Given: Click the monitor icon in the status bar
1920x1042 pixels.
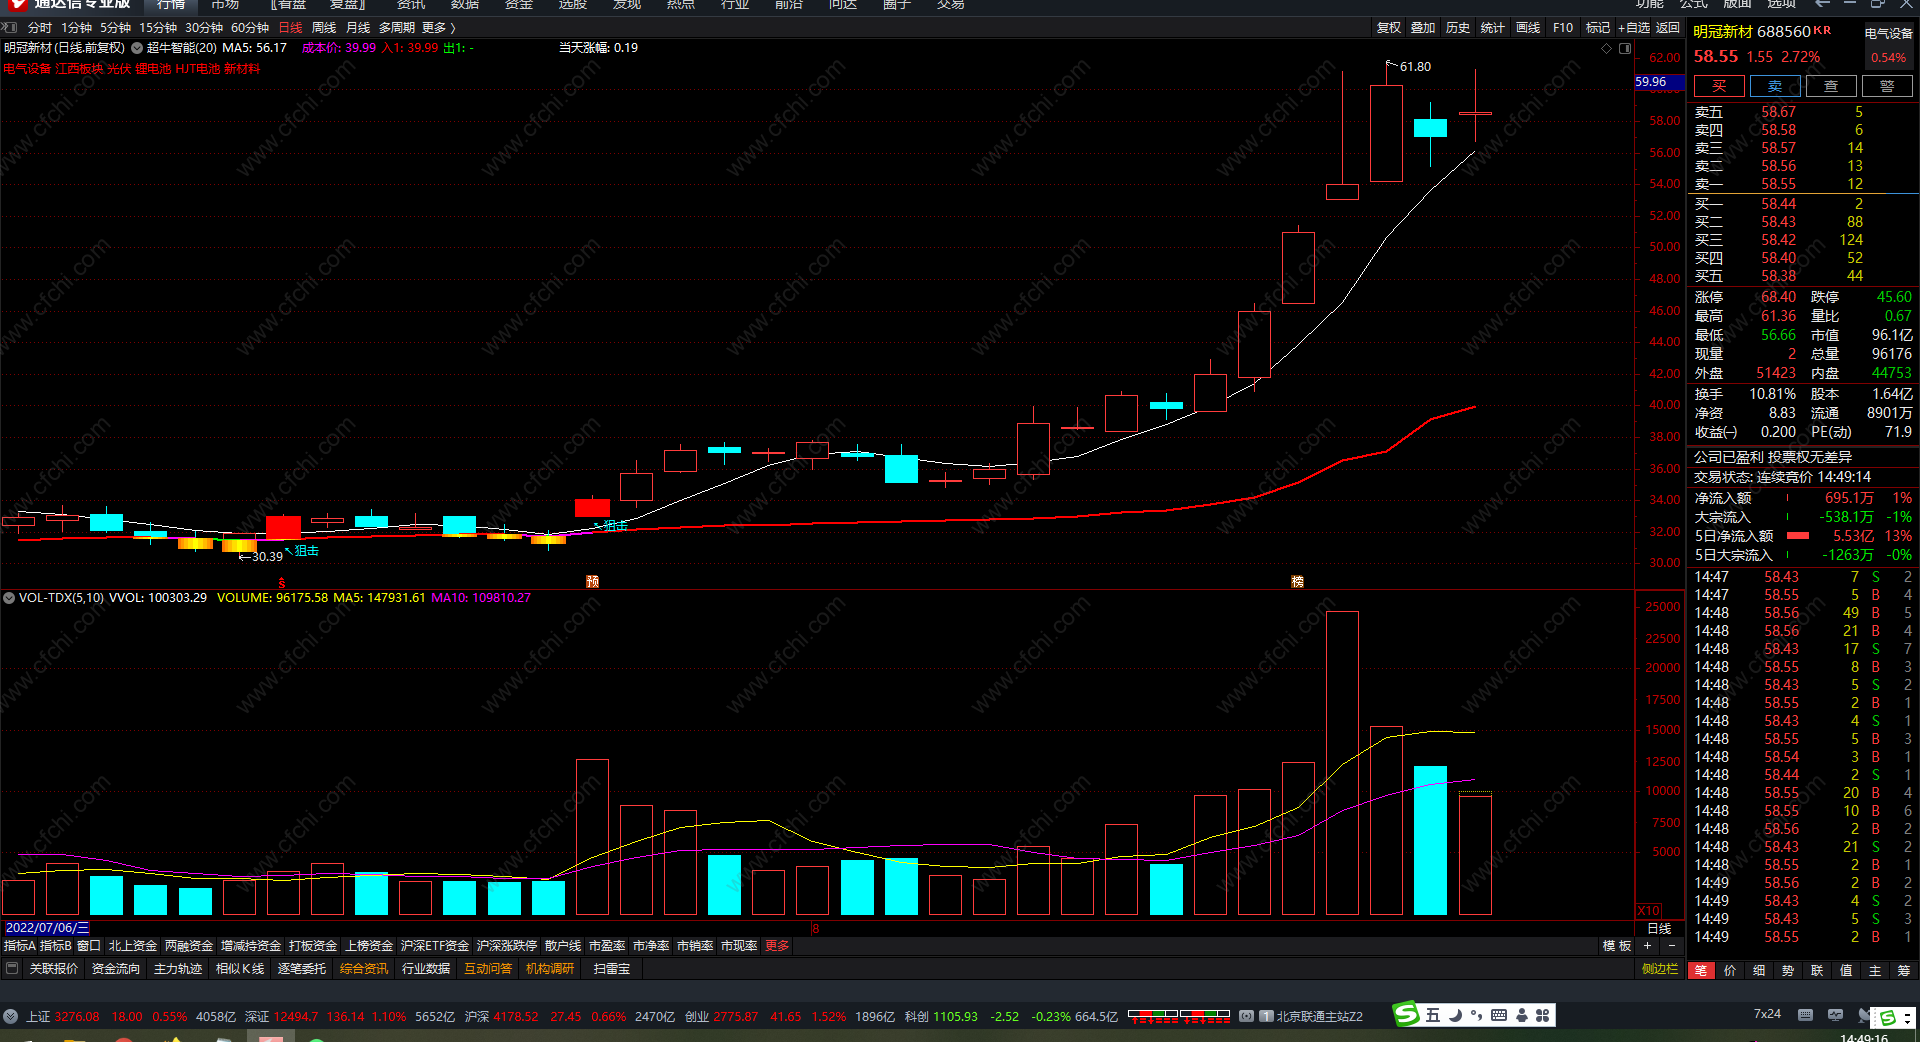Looking at the screenshot, I should click(x=1835, y=1014).
